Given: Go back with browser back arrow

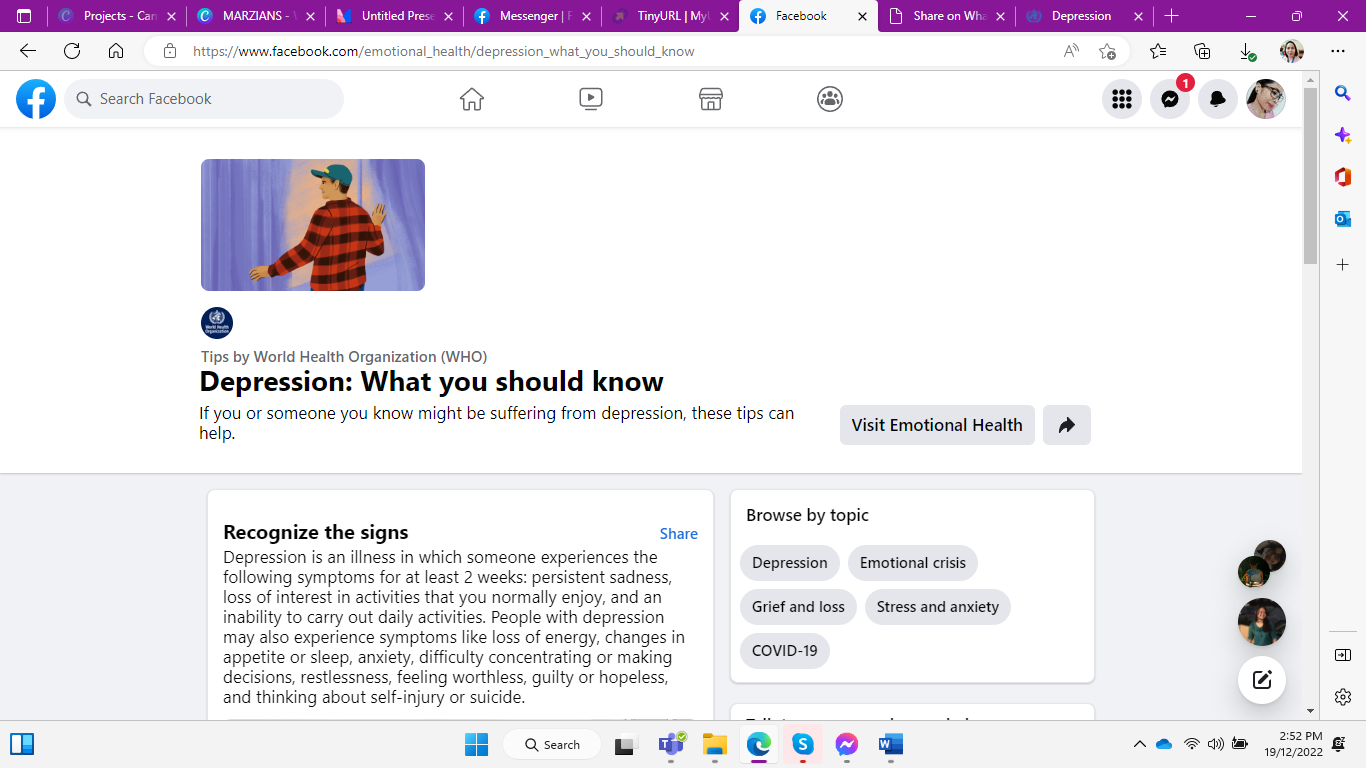Looking at the screenshot, I should pos(28,51).
